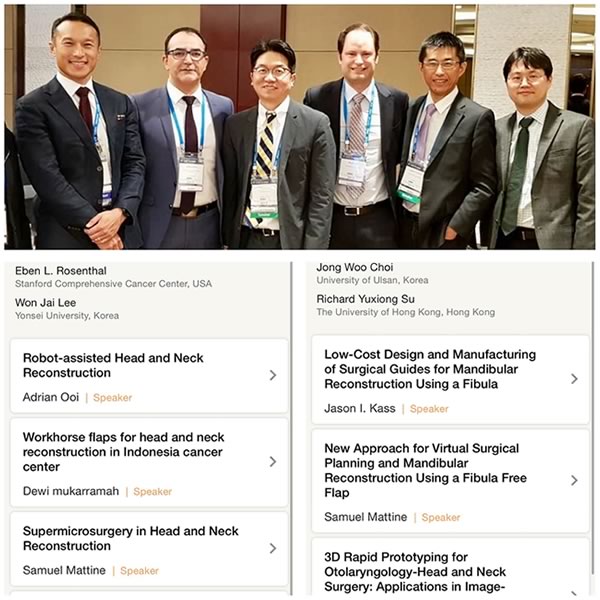Click chevron on Low-Cost Design talk card
This screenshot has width=600, height=600.
point(574,379)
